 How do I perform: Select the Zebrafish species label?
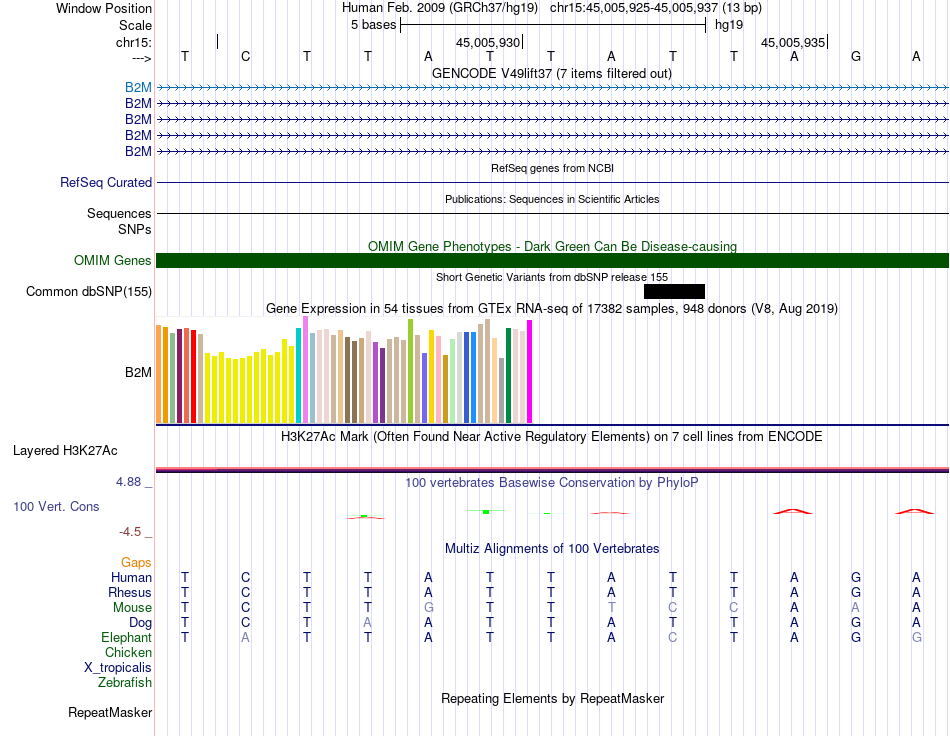125,683
